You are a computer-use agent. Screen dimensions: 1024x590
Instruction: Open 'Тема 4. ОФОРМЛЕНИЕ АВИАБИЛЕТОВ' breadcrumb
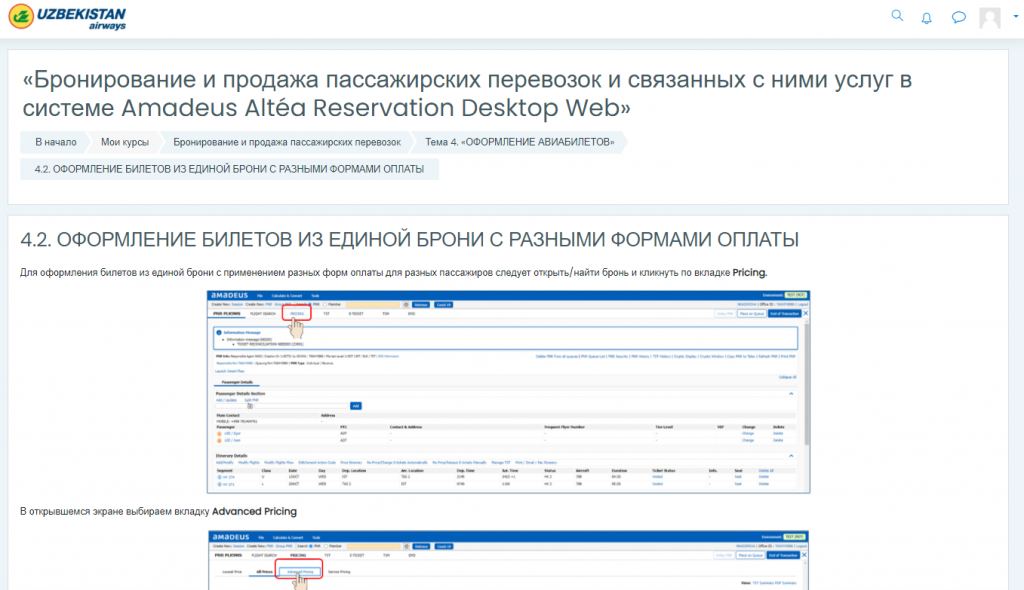pyautogui.click(x=519, y=143)
